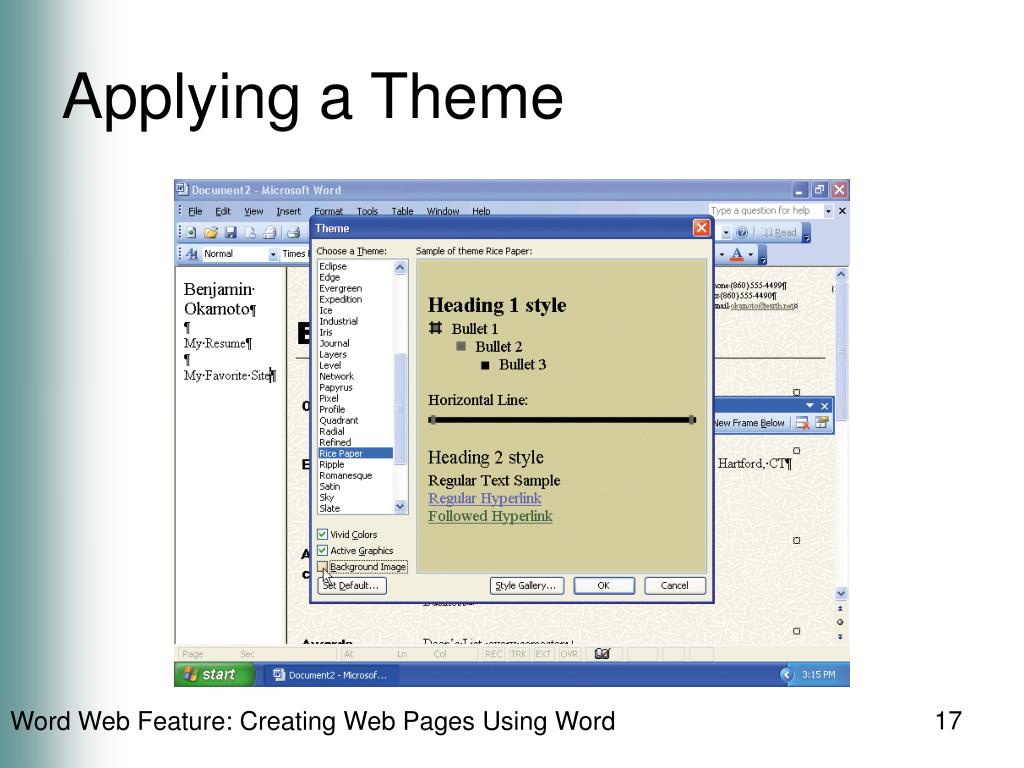
Task: Toggle the Active Graphics checkbox
Action: coord(323,551)
